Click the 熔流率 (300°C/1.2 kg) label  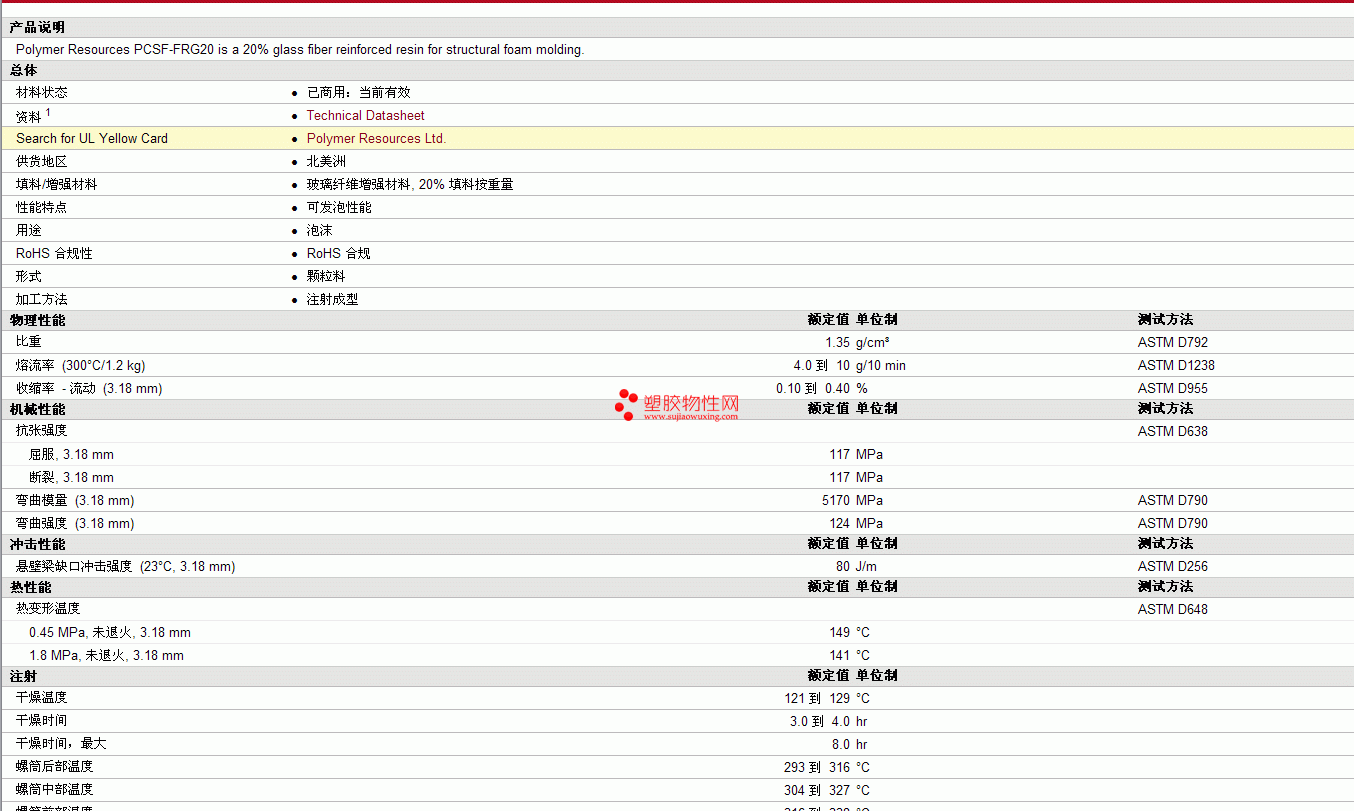point(81,365)
